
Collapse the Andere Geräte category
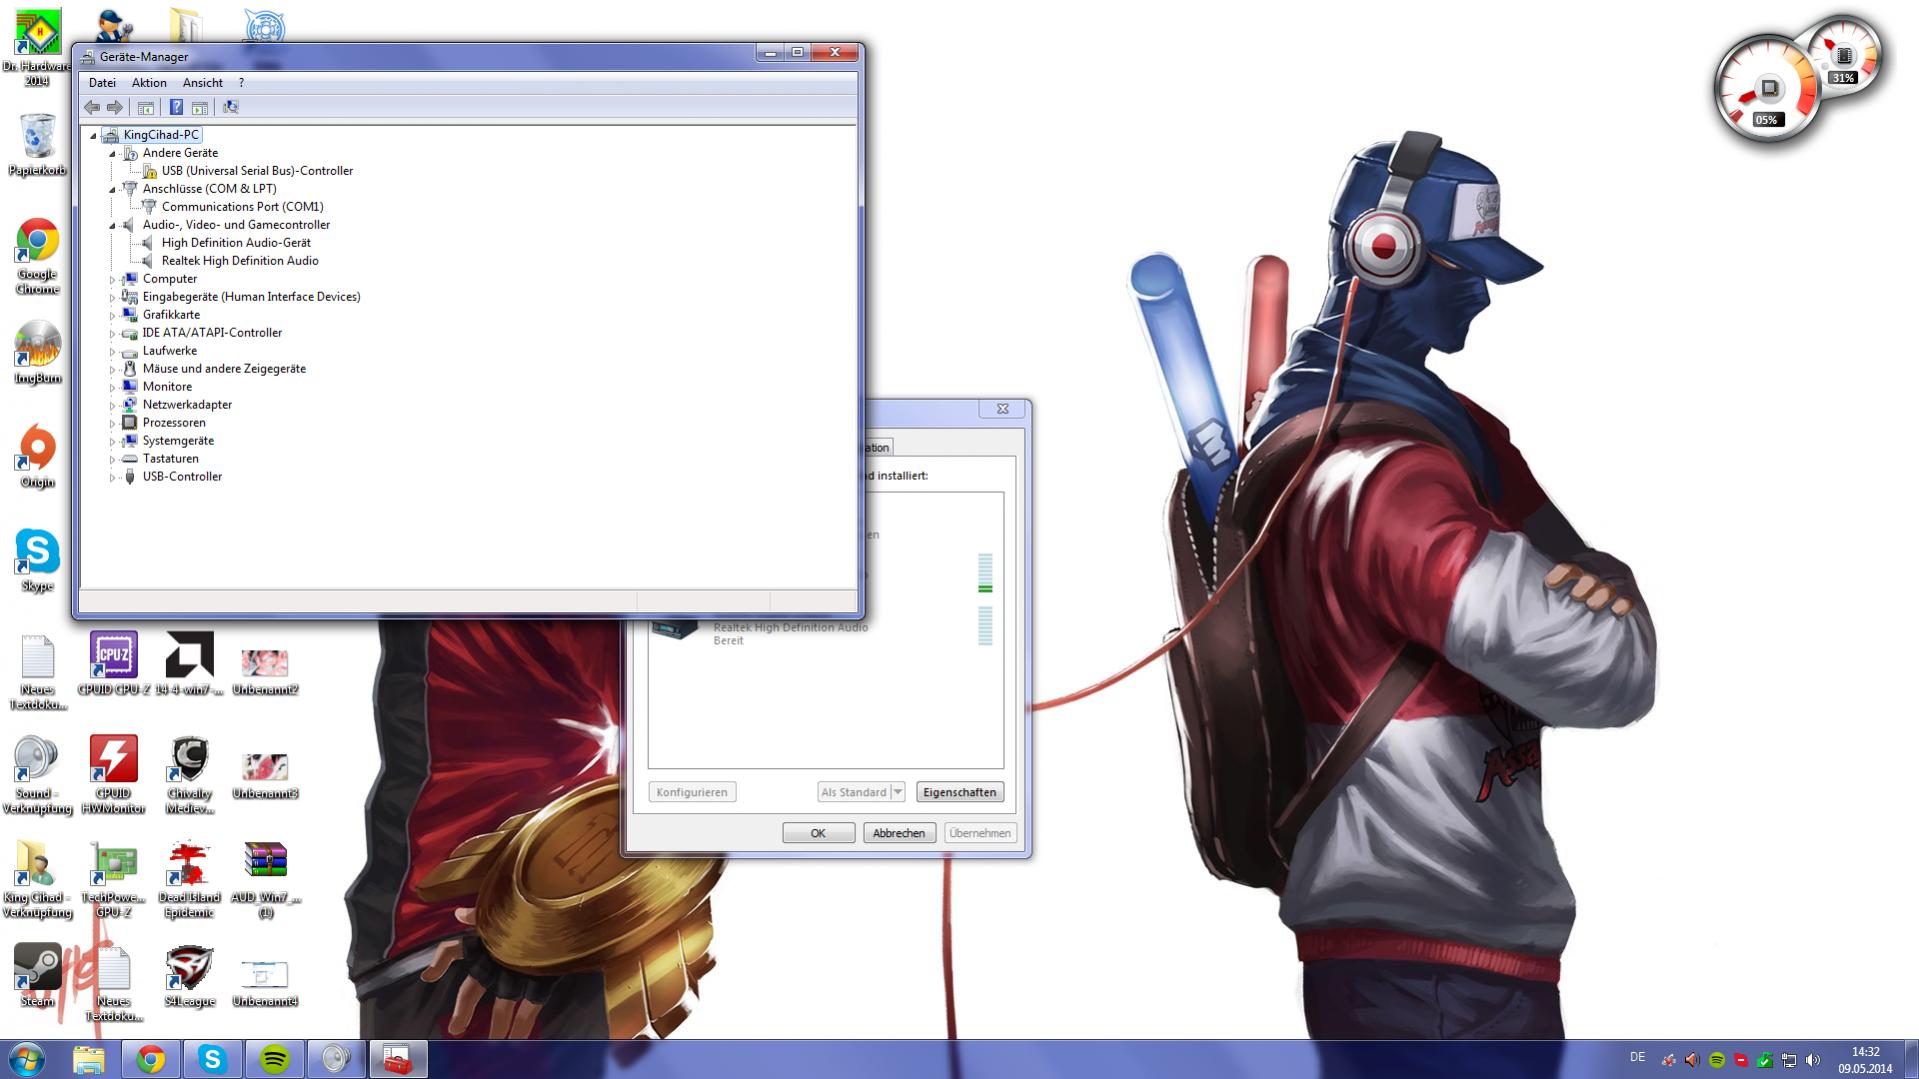[x=112, y=154]
